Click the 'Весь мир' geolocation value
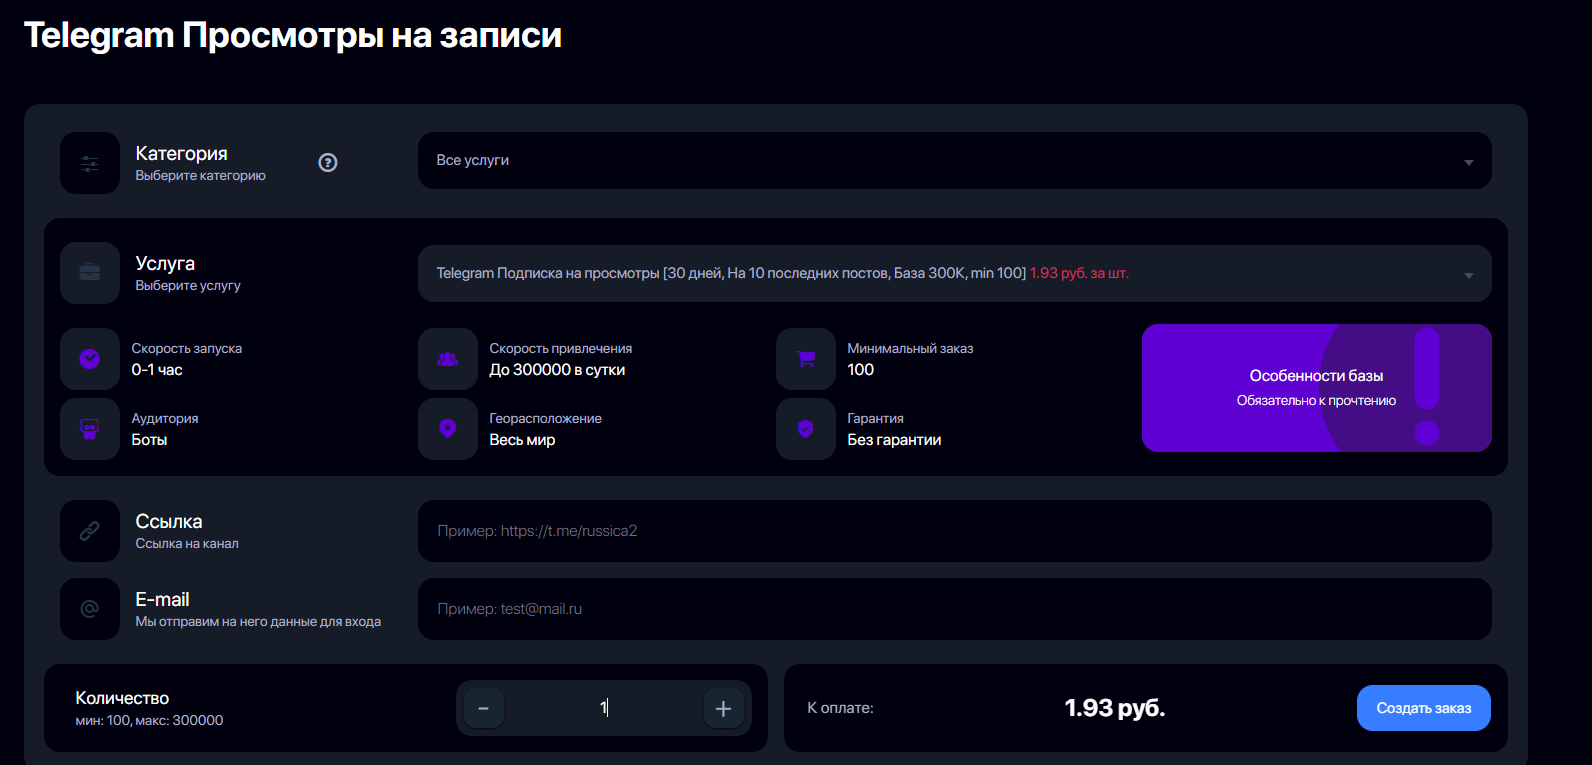 [x=522, y=440]
